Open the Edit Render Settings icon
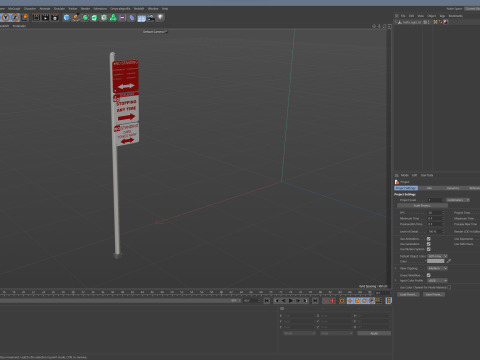480x360 pixels. point(55,18)
